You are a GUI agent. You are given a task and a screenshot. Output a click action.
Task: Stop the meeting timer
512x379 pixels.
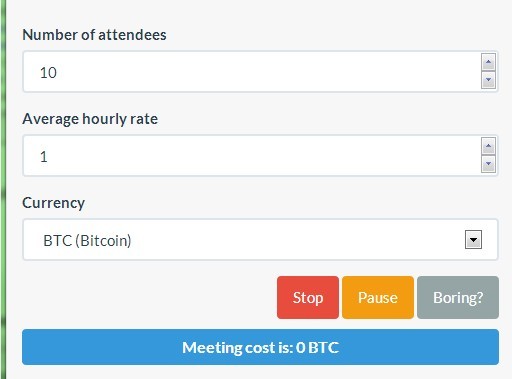tap(308, 297)
